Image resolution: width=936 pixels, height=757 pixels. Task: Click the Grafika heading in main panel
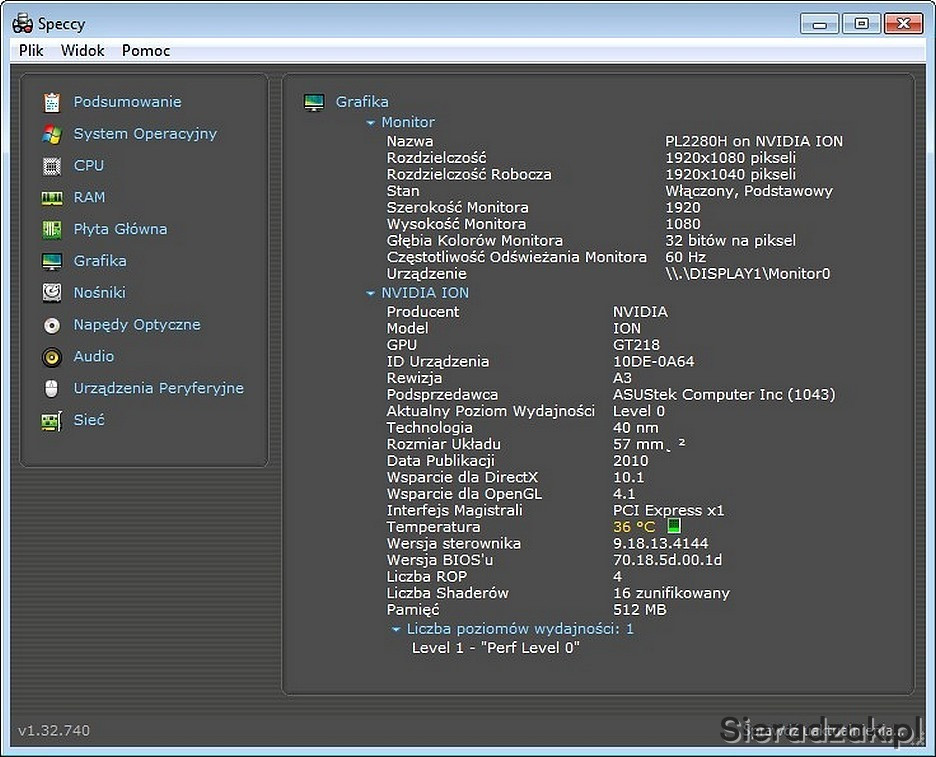point(362,102)
